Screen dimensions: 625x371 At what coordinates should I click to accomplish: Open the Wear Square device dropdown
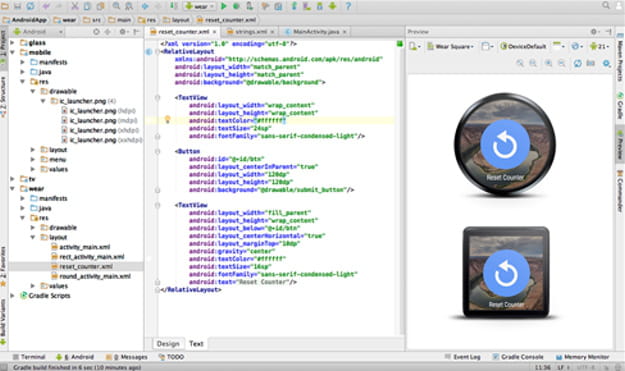(x=450, y=47)
